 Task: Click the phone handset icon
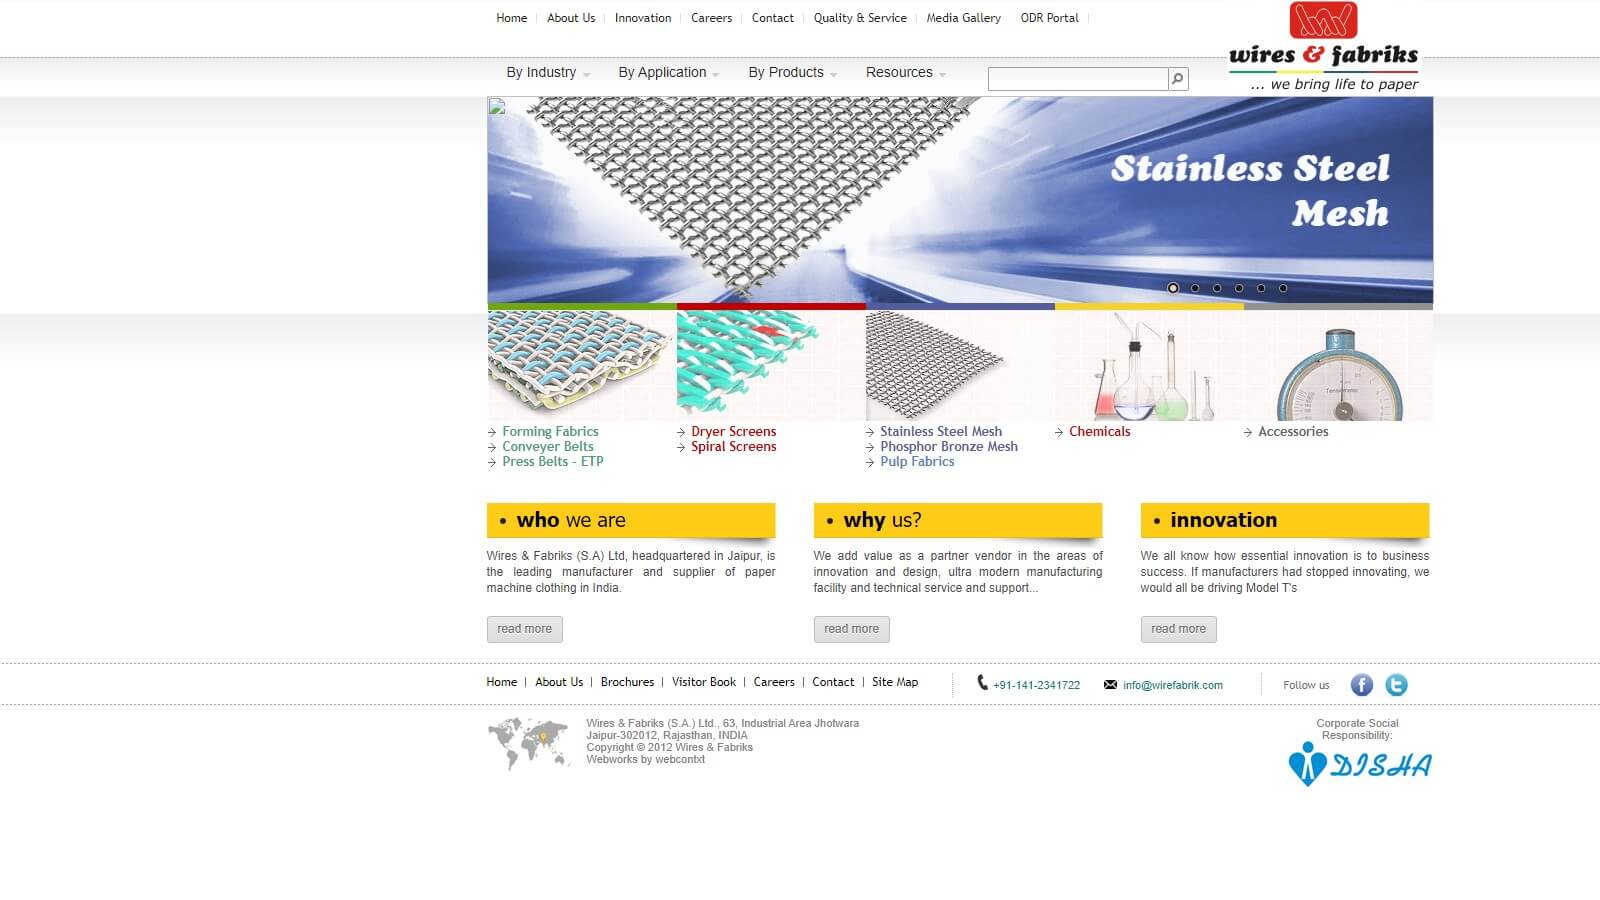click(x=982, y=683)
